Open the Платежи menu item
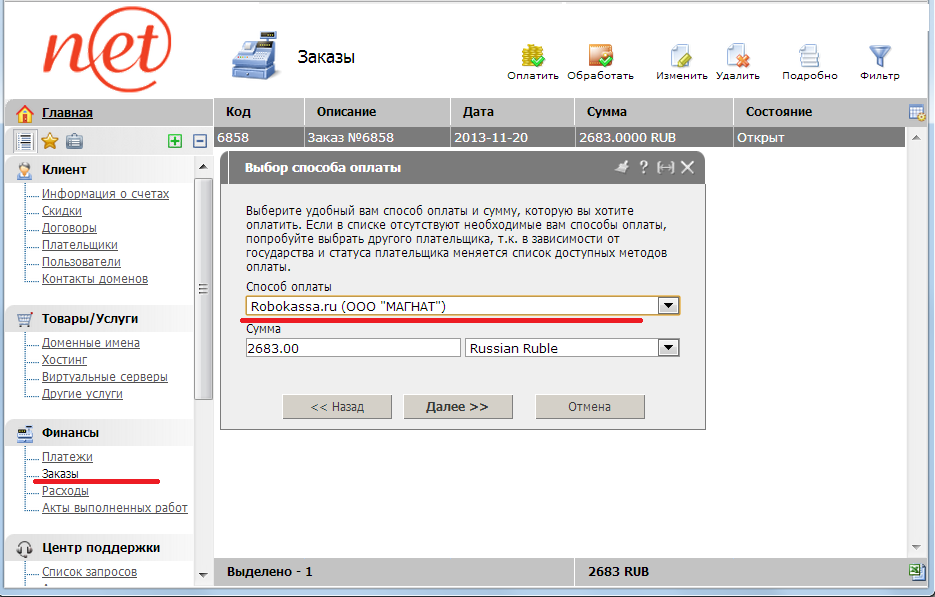Viewport: 935px width, 597px height. (x=67, y=457)
